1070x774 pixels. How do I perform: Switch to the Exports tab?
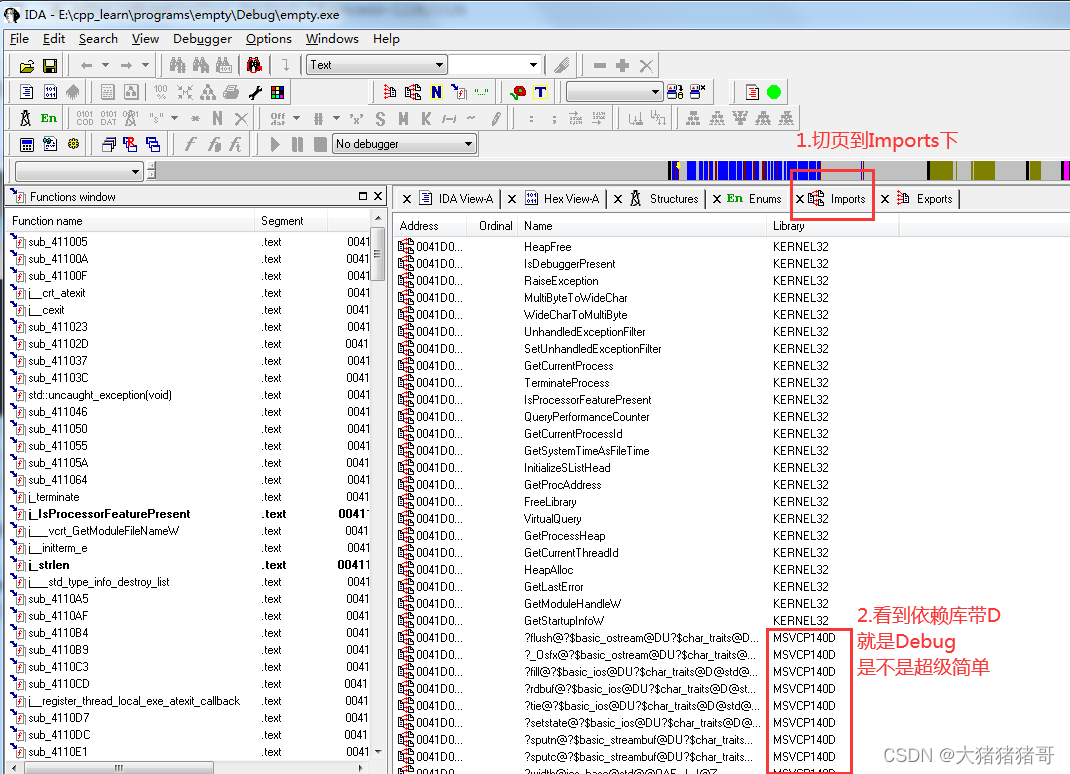(924, 199)
